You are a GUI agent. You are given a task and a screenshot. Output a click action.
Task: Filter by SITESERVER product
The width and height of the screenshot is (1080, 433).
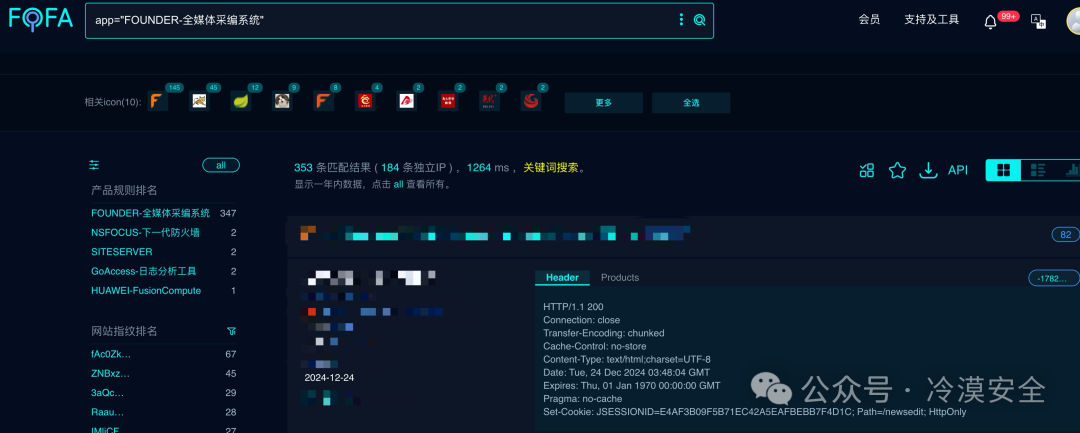click(122, 252)
